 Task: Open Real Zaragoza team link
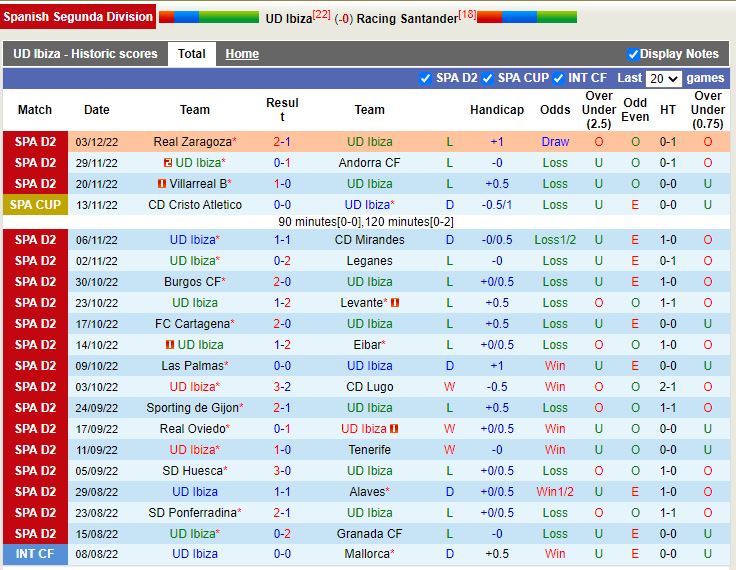pos(193,142)
